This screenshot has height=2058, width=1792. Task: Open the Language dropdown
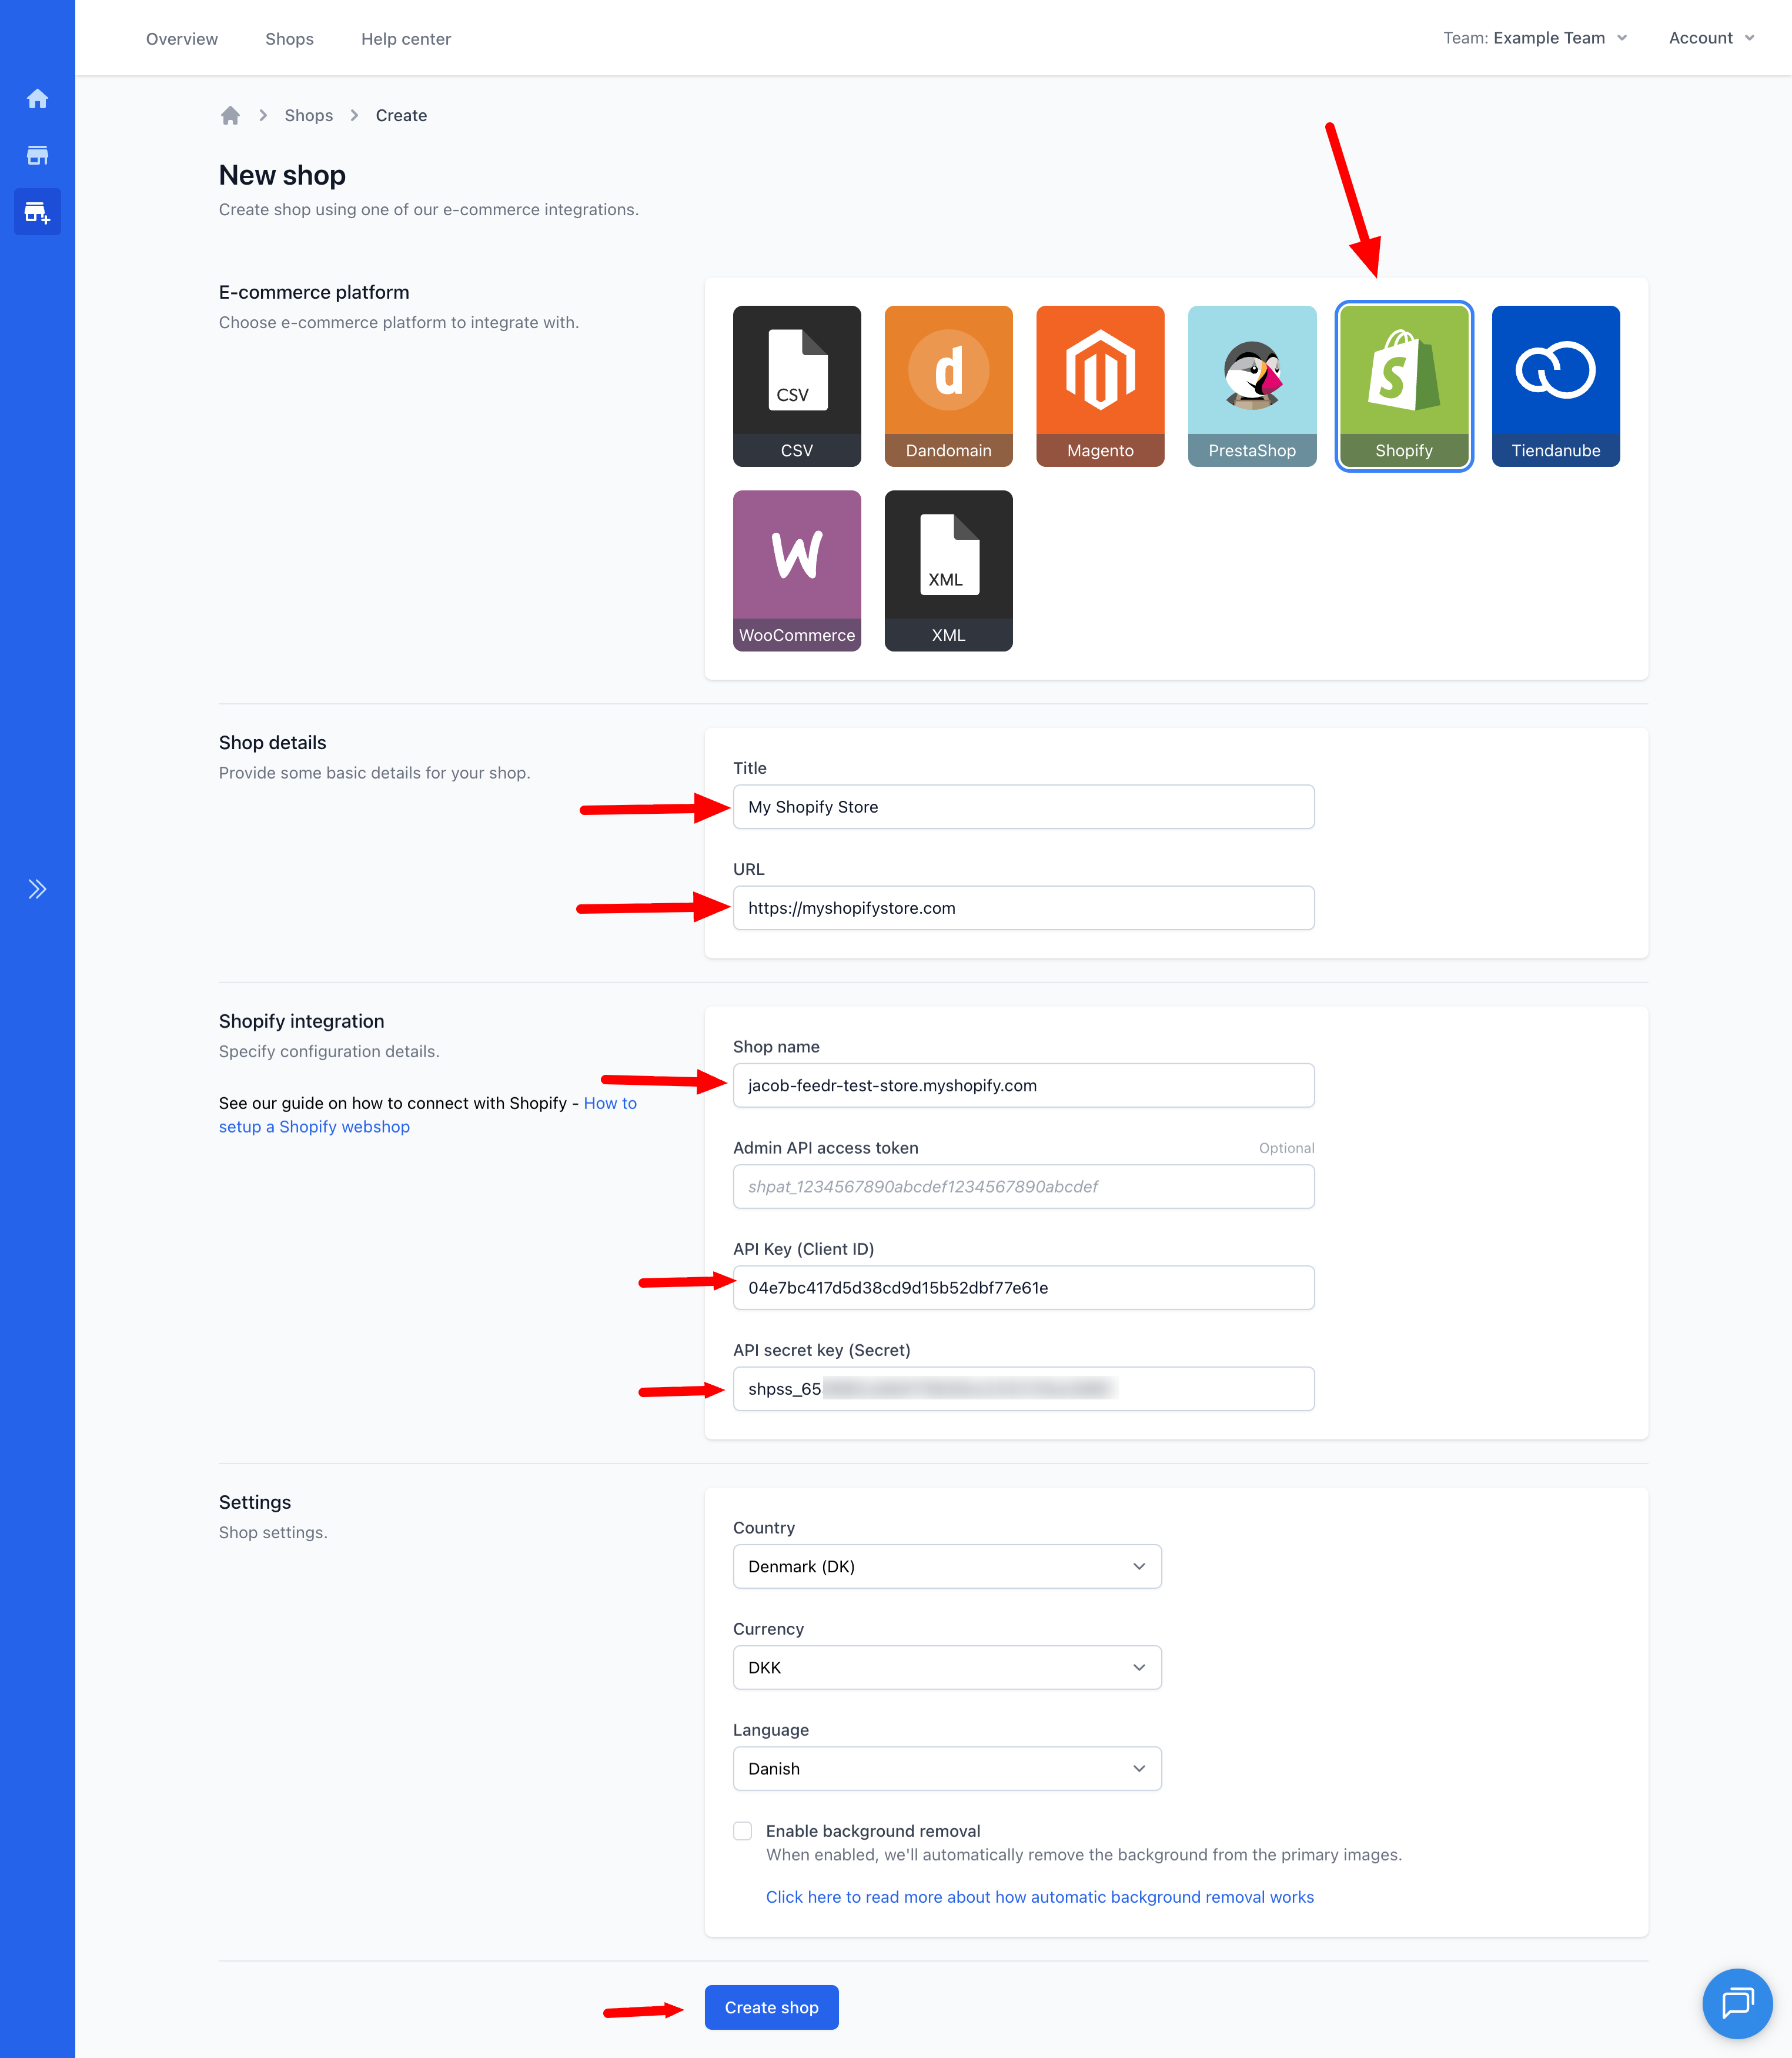946,1768
